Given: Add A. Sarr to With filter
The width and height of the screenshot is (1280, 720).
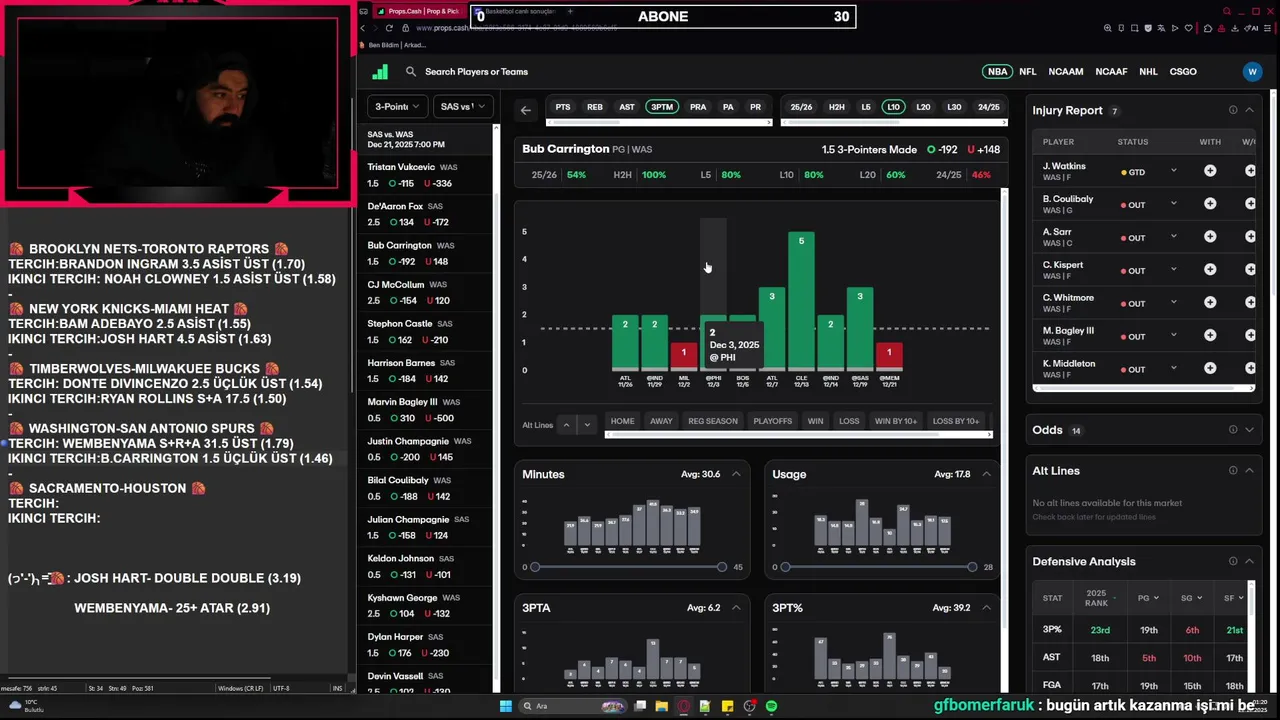Looking at the screenshot, I should coord(1210,237).
